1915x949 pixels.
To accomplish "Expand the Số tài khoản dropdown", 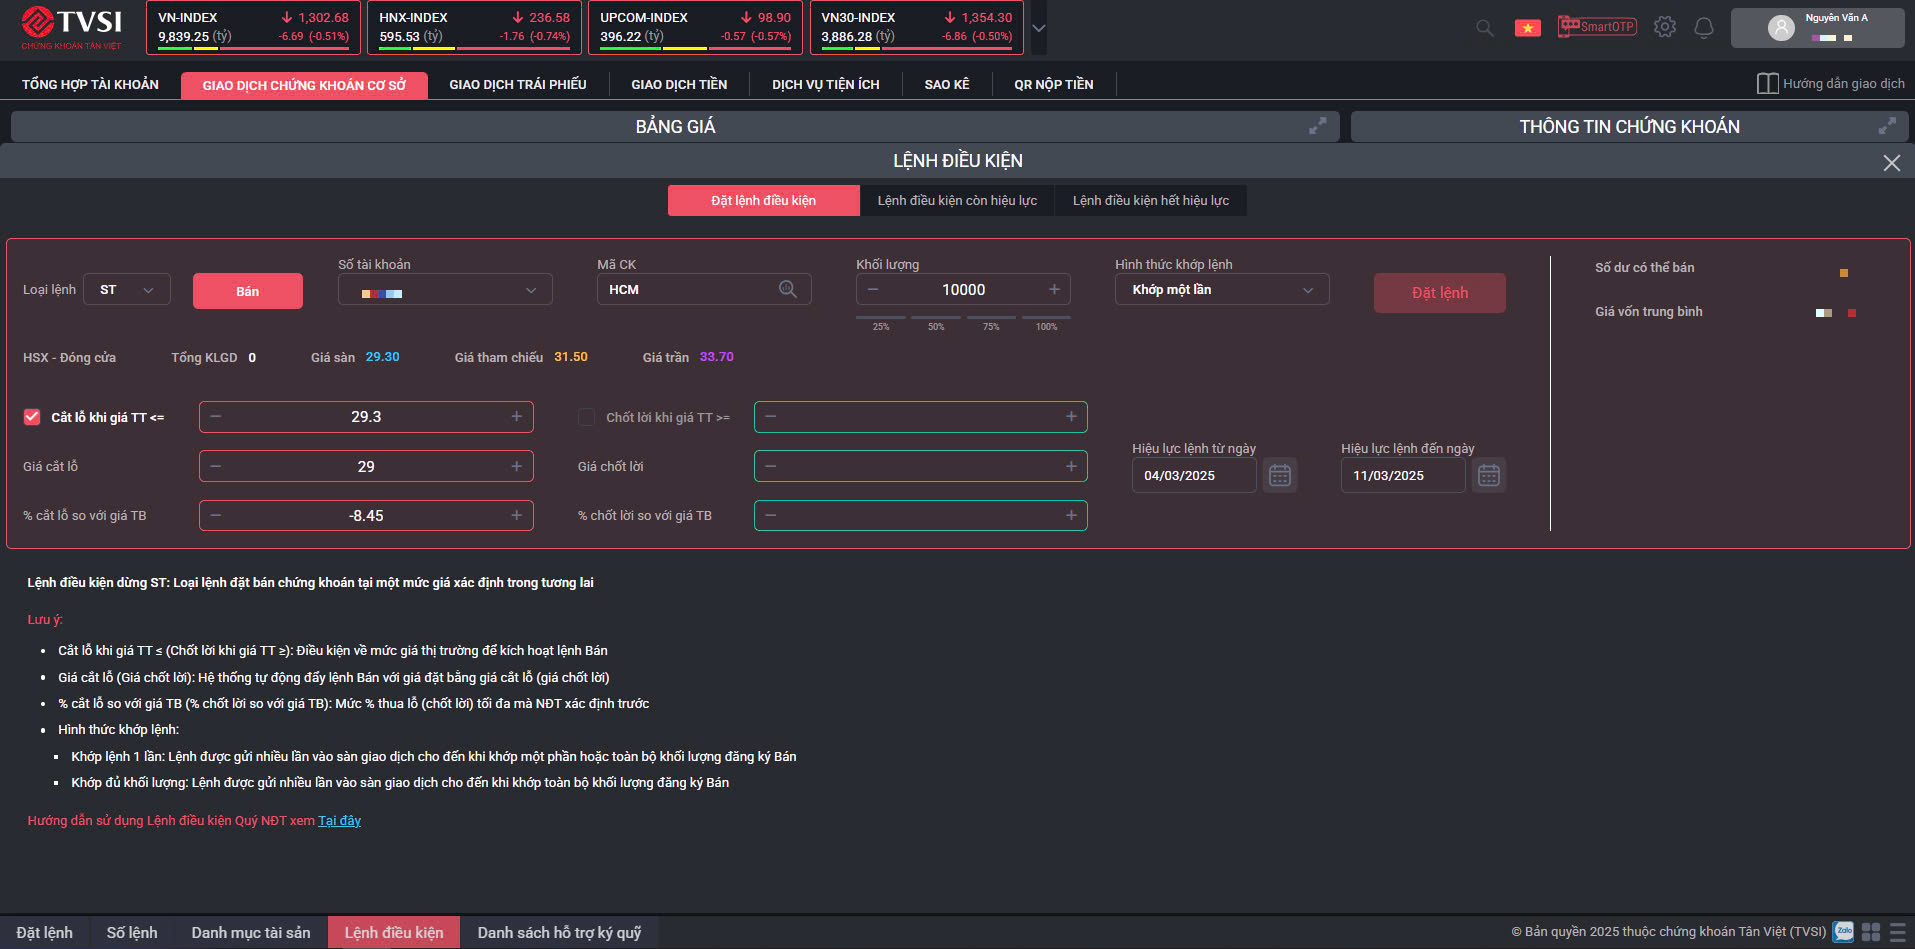I will [x=445, y=290].
